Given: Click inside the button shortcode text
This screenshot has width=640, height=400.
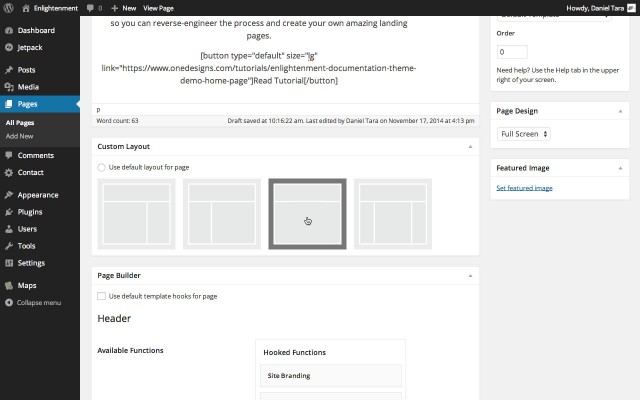Looking at the screenshot, I should (x=259, y=68).
